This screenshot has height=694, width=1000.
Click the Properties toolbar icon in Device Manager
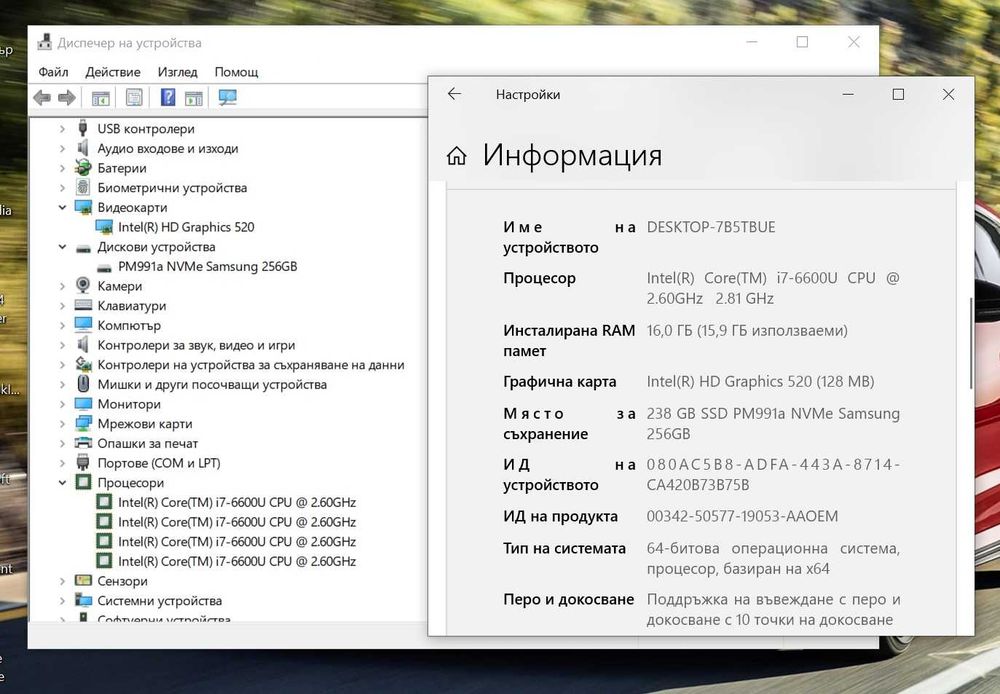tap(134, 98)
